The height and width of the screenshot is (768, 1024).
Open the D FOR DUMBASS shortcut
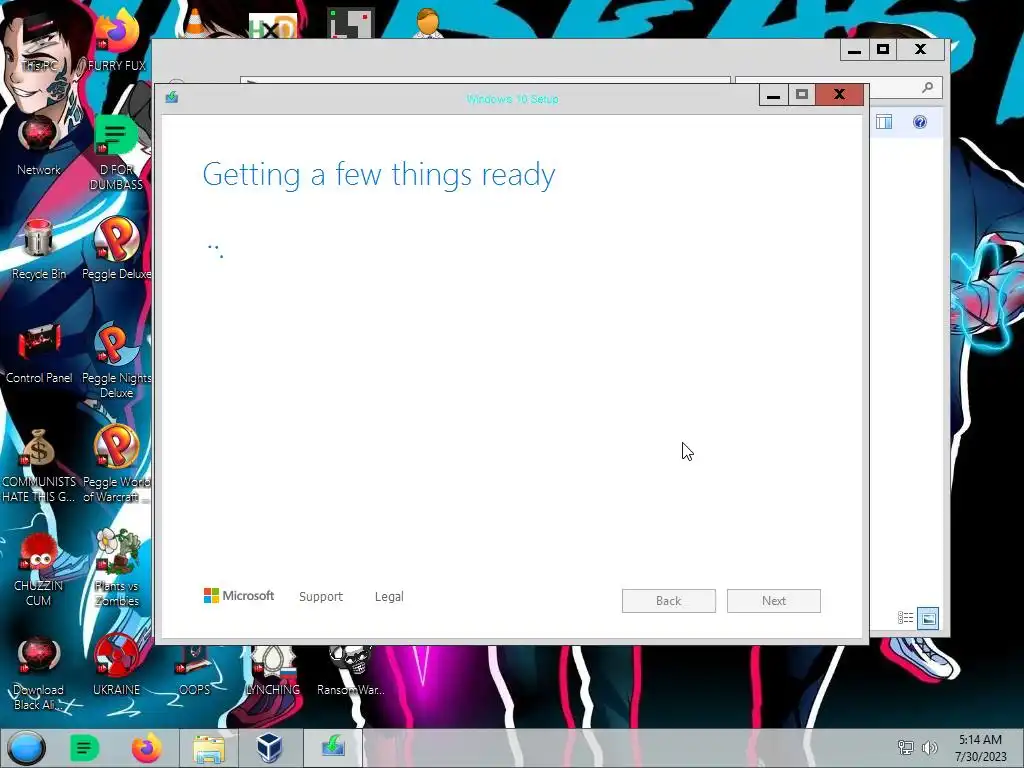(116, 152)
